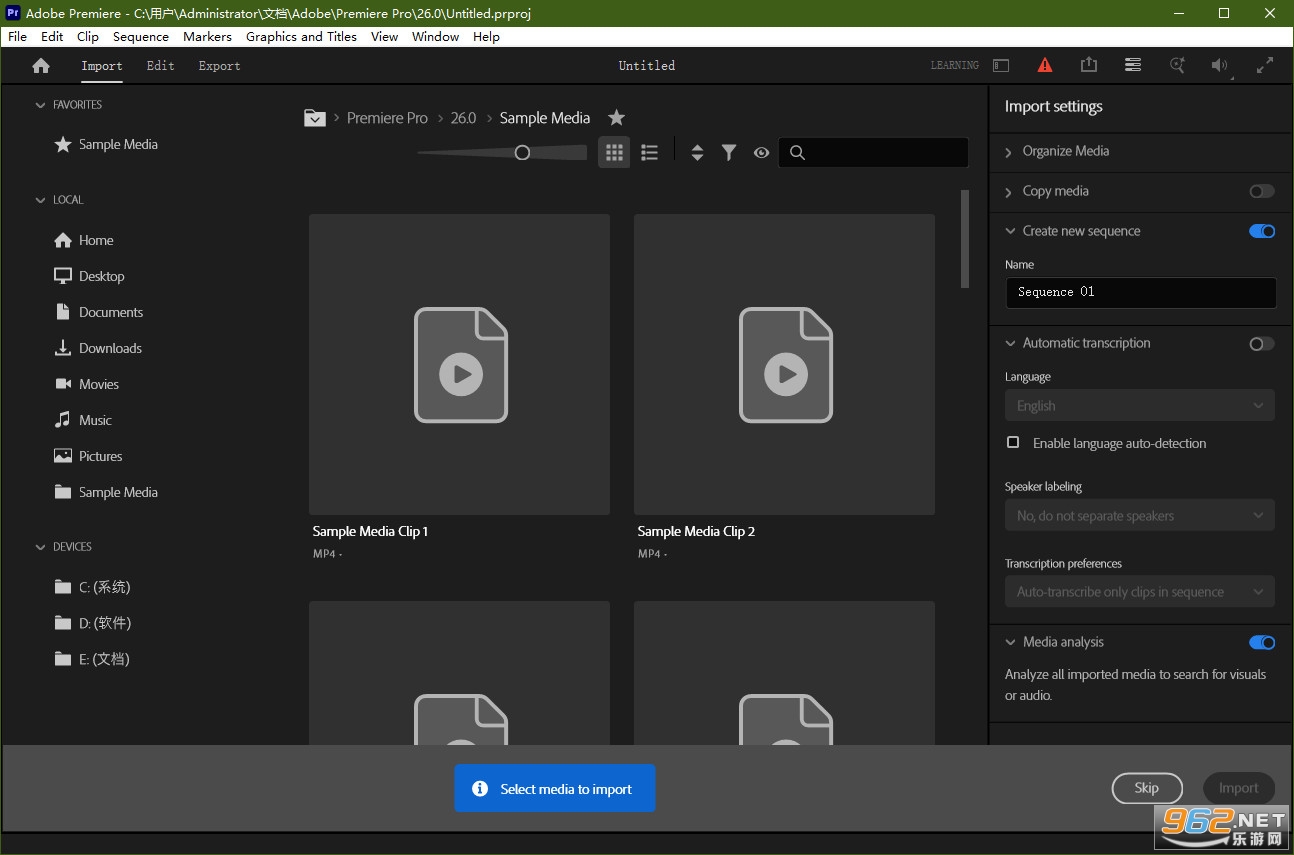Turn off Media analysis switch
1294x855 pixels.
(1262, 643)
